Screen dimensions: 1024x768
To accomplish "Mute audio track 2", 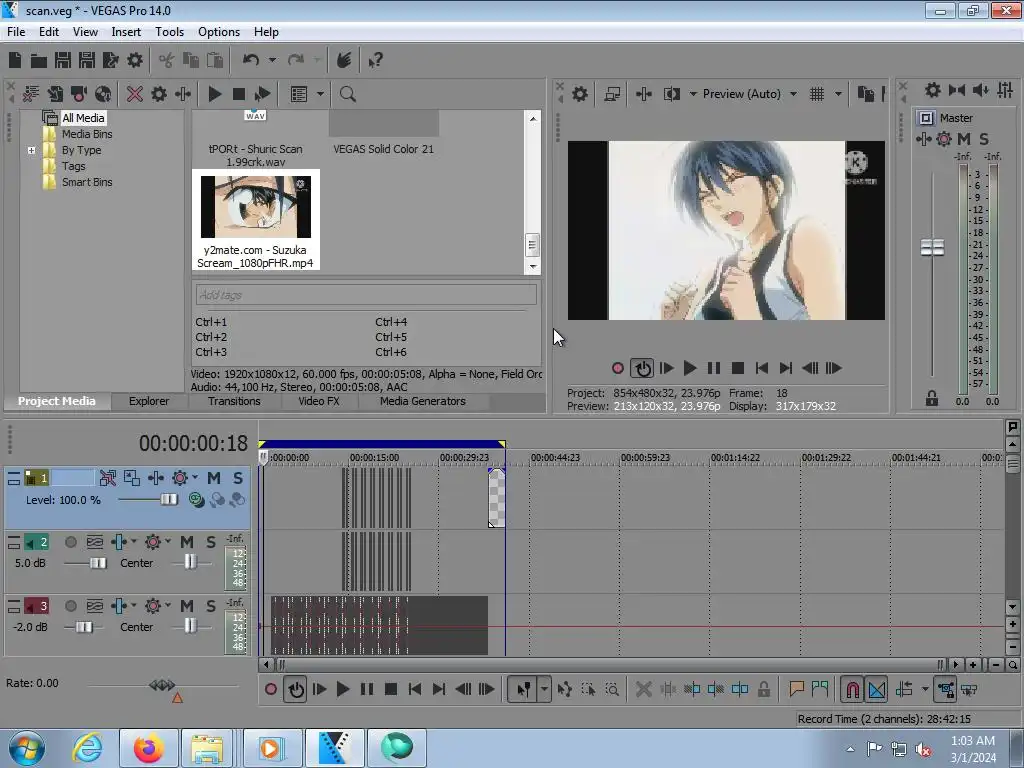I will pyautogui.click(x=187, y=542).
